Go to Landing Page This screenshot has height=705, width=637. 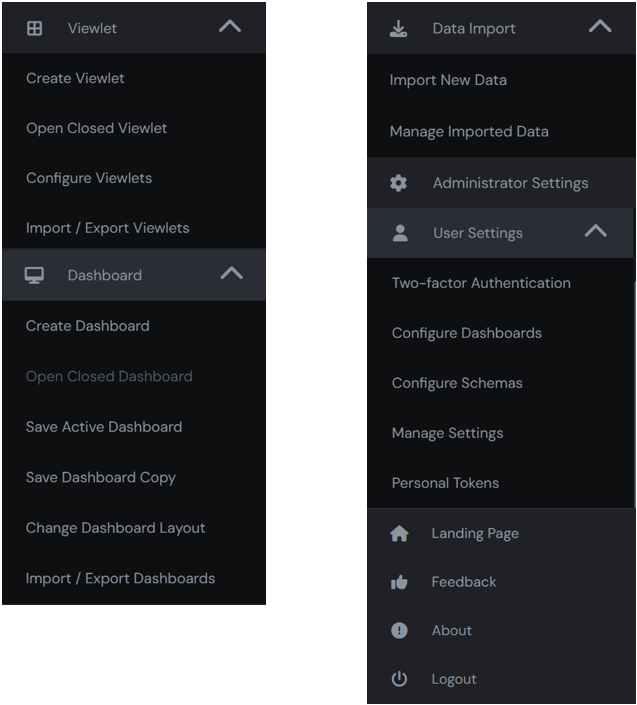(475, 534)
